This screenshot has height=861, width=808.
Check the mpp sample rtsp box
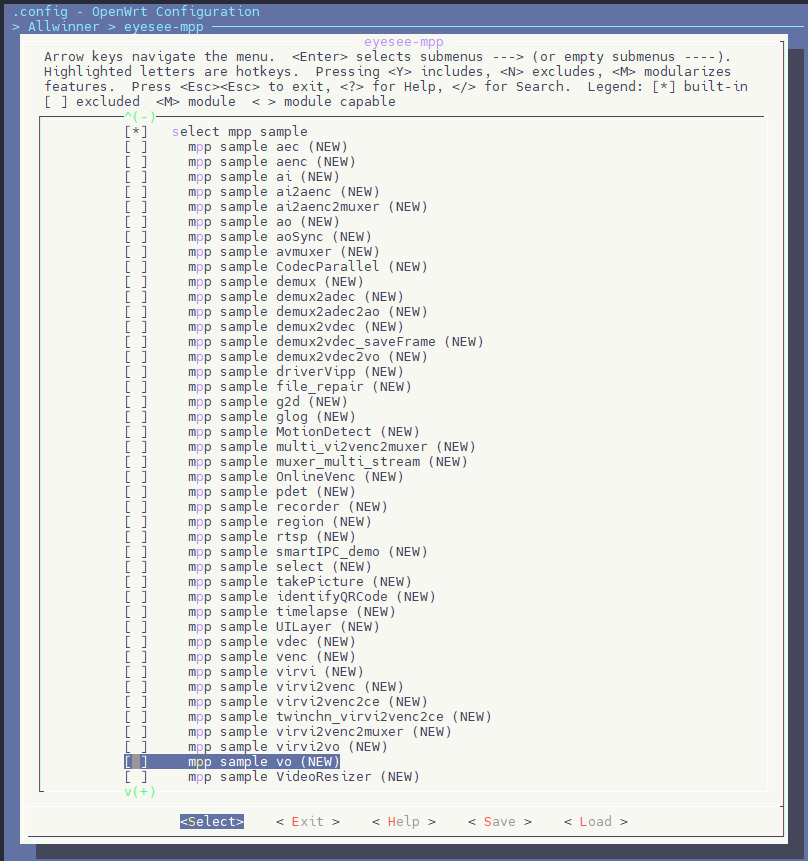pyautogui.click(x=136, y=536)
